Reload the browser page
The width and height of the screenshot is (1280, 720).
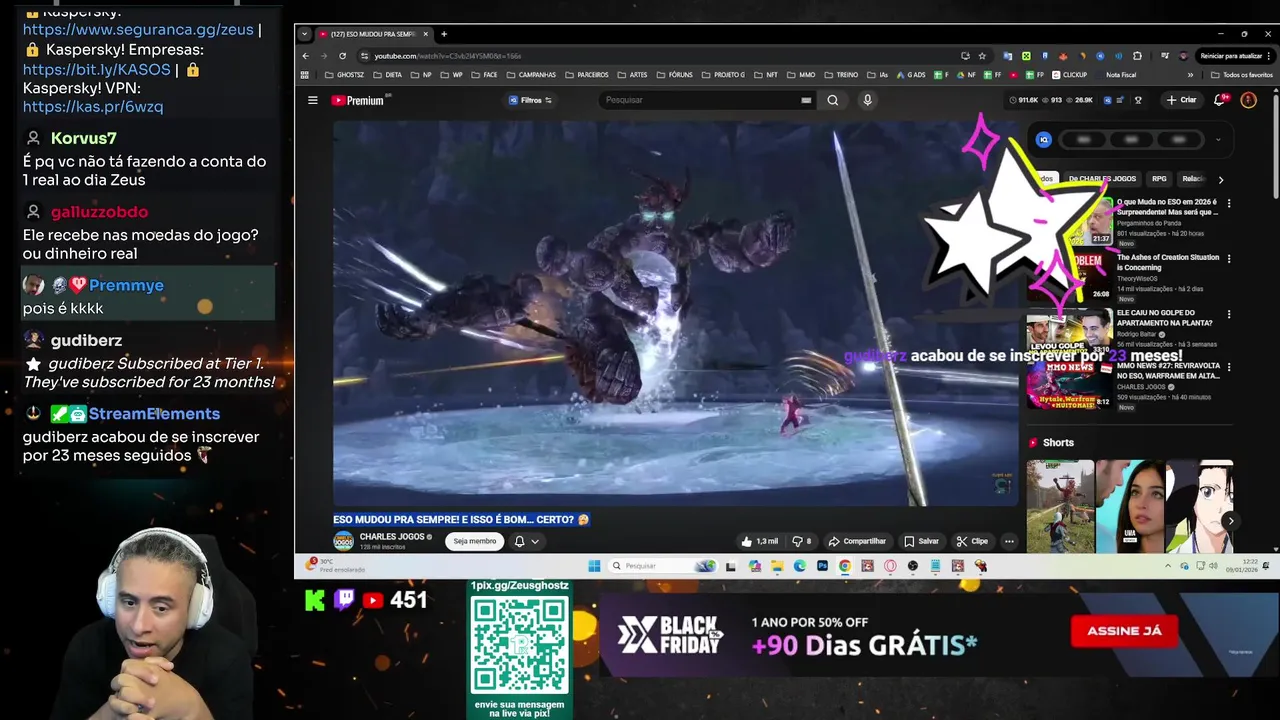pyautogui.click(x=342, y=56)
